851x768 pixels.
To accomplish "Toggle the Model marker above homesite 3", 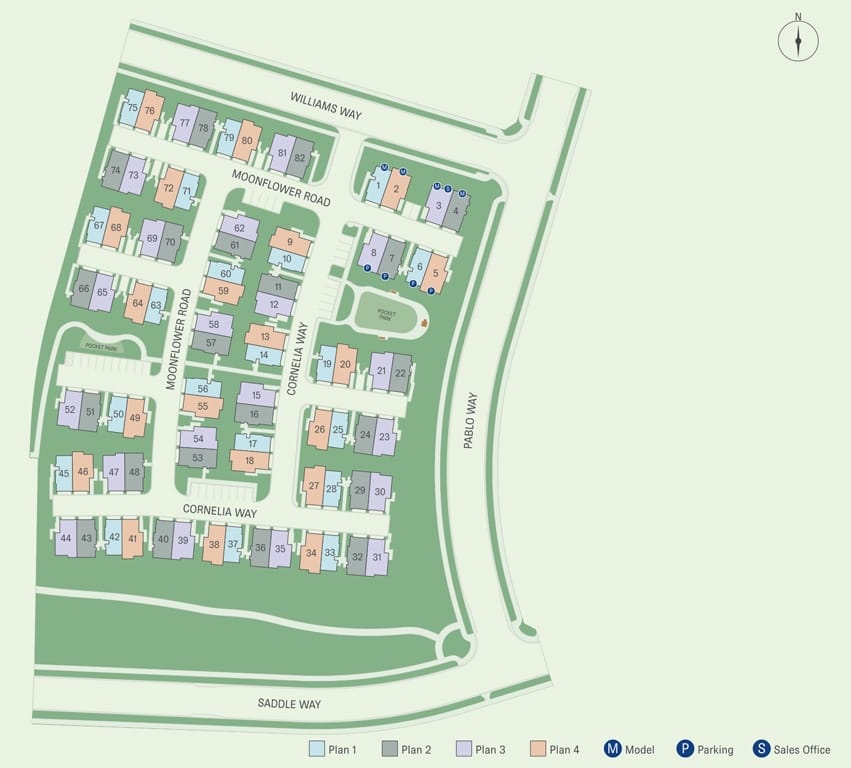I will tap(437, 186).
